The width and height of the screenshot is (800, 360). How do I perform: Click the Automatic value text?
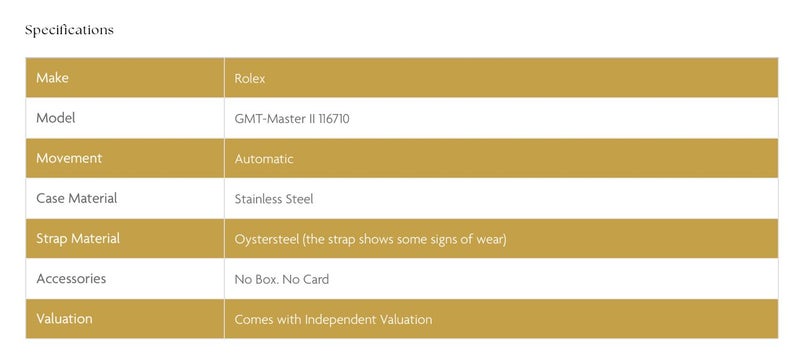click(264, 159)
